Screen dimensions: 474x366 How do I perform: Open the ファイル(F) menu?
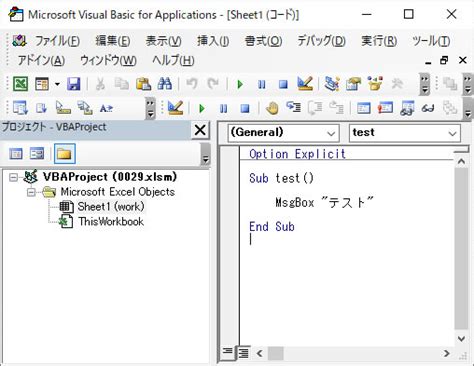(57, 41)
